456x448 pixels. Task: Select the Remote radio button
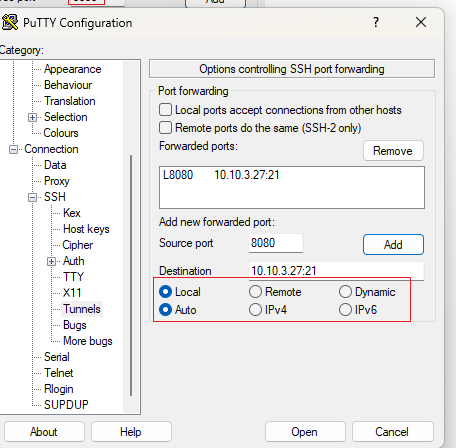[x=255, y=292]
